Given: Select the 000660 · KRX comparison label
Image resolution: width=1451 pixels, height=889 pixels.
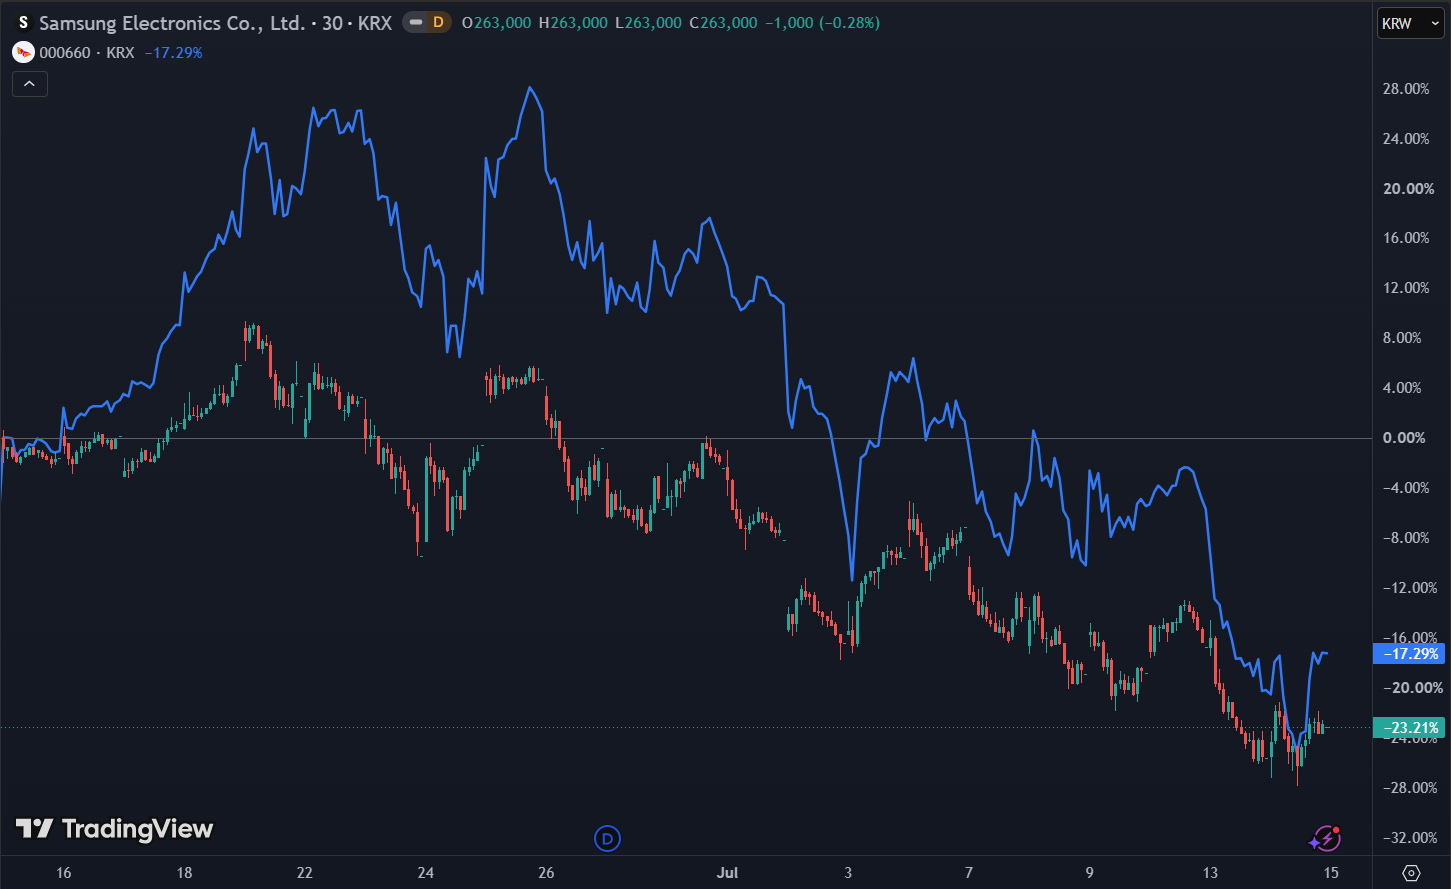Looking at the screenshot, I should pyautogui.click(x=87, y=52).
